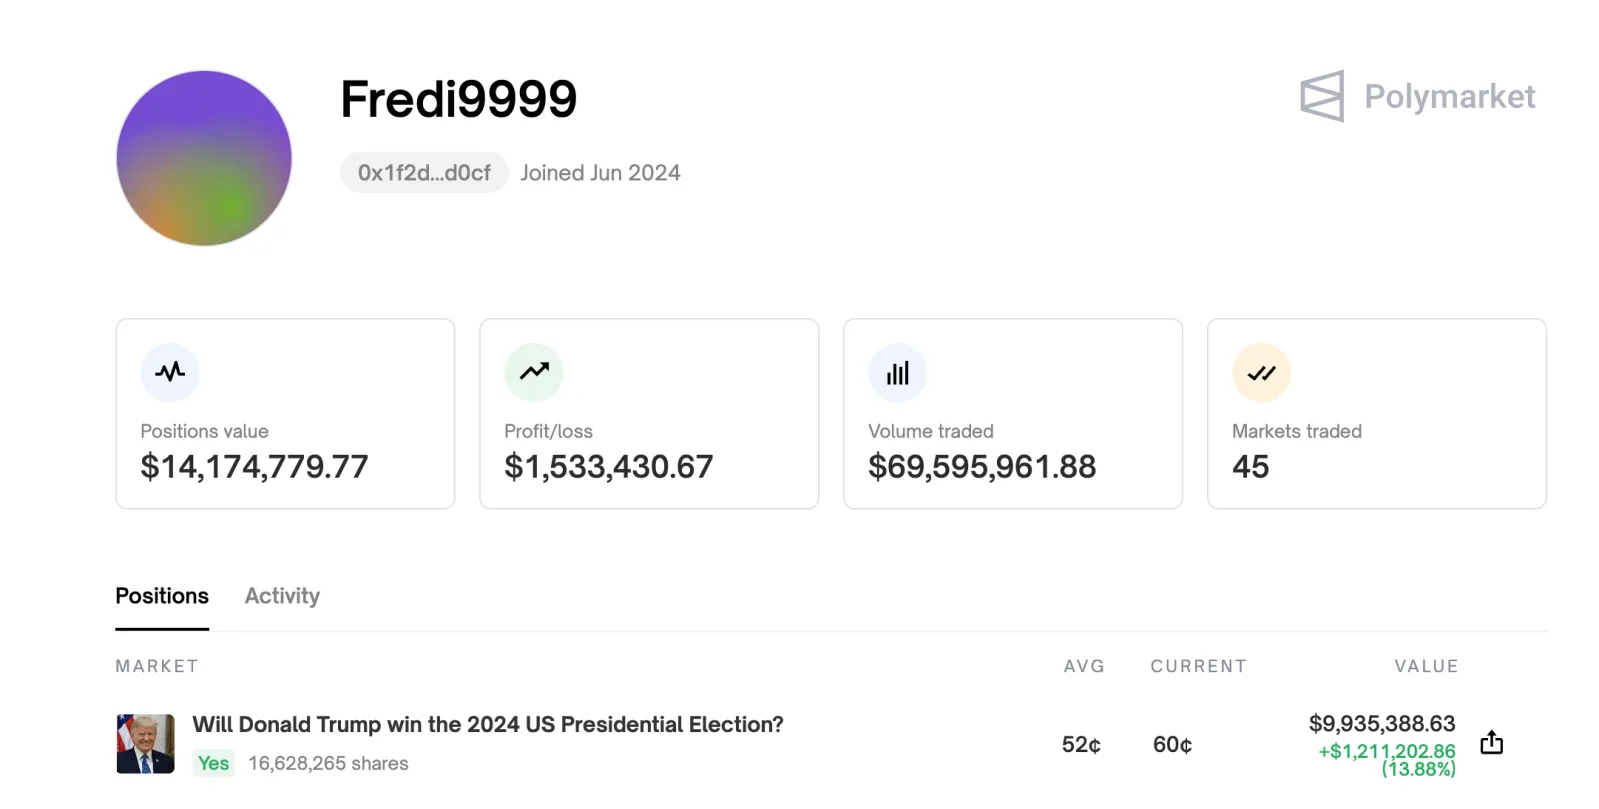Click the green Yes outcome badge

coord(213,762)
